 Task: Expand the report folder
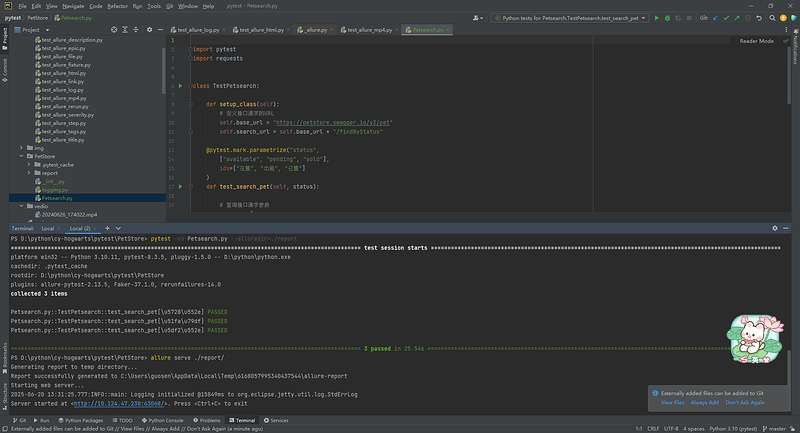29,173
